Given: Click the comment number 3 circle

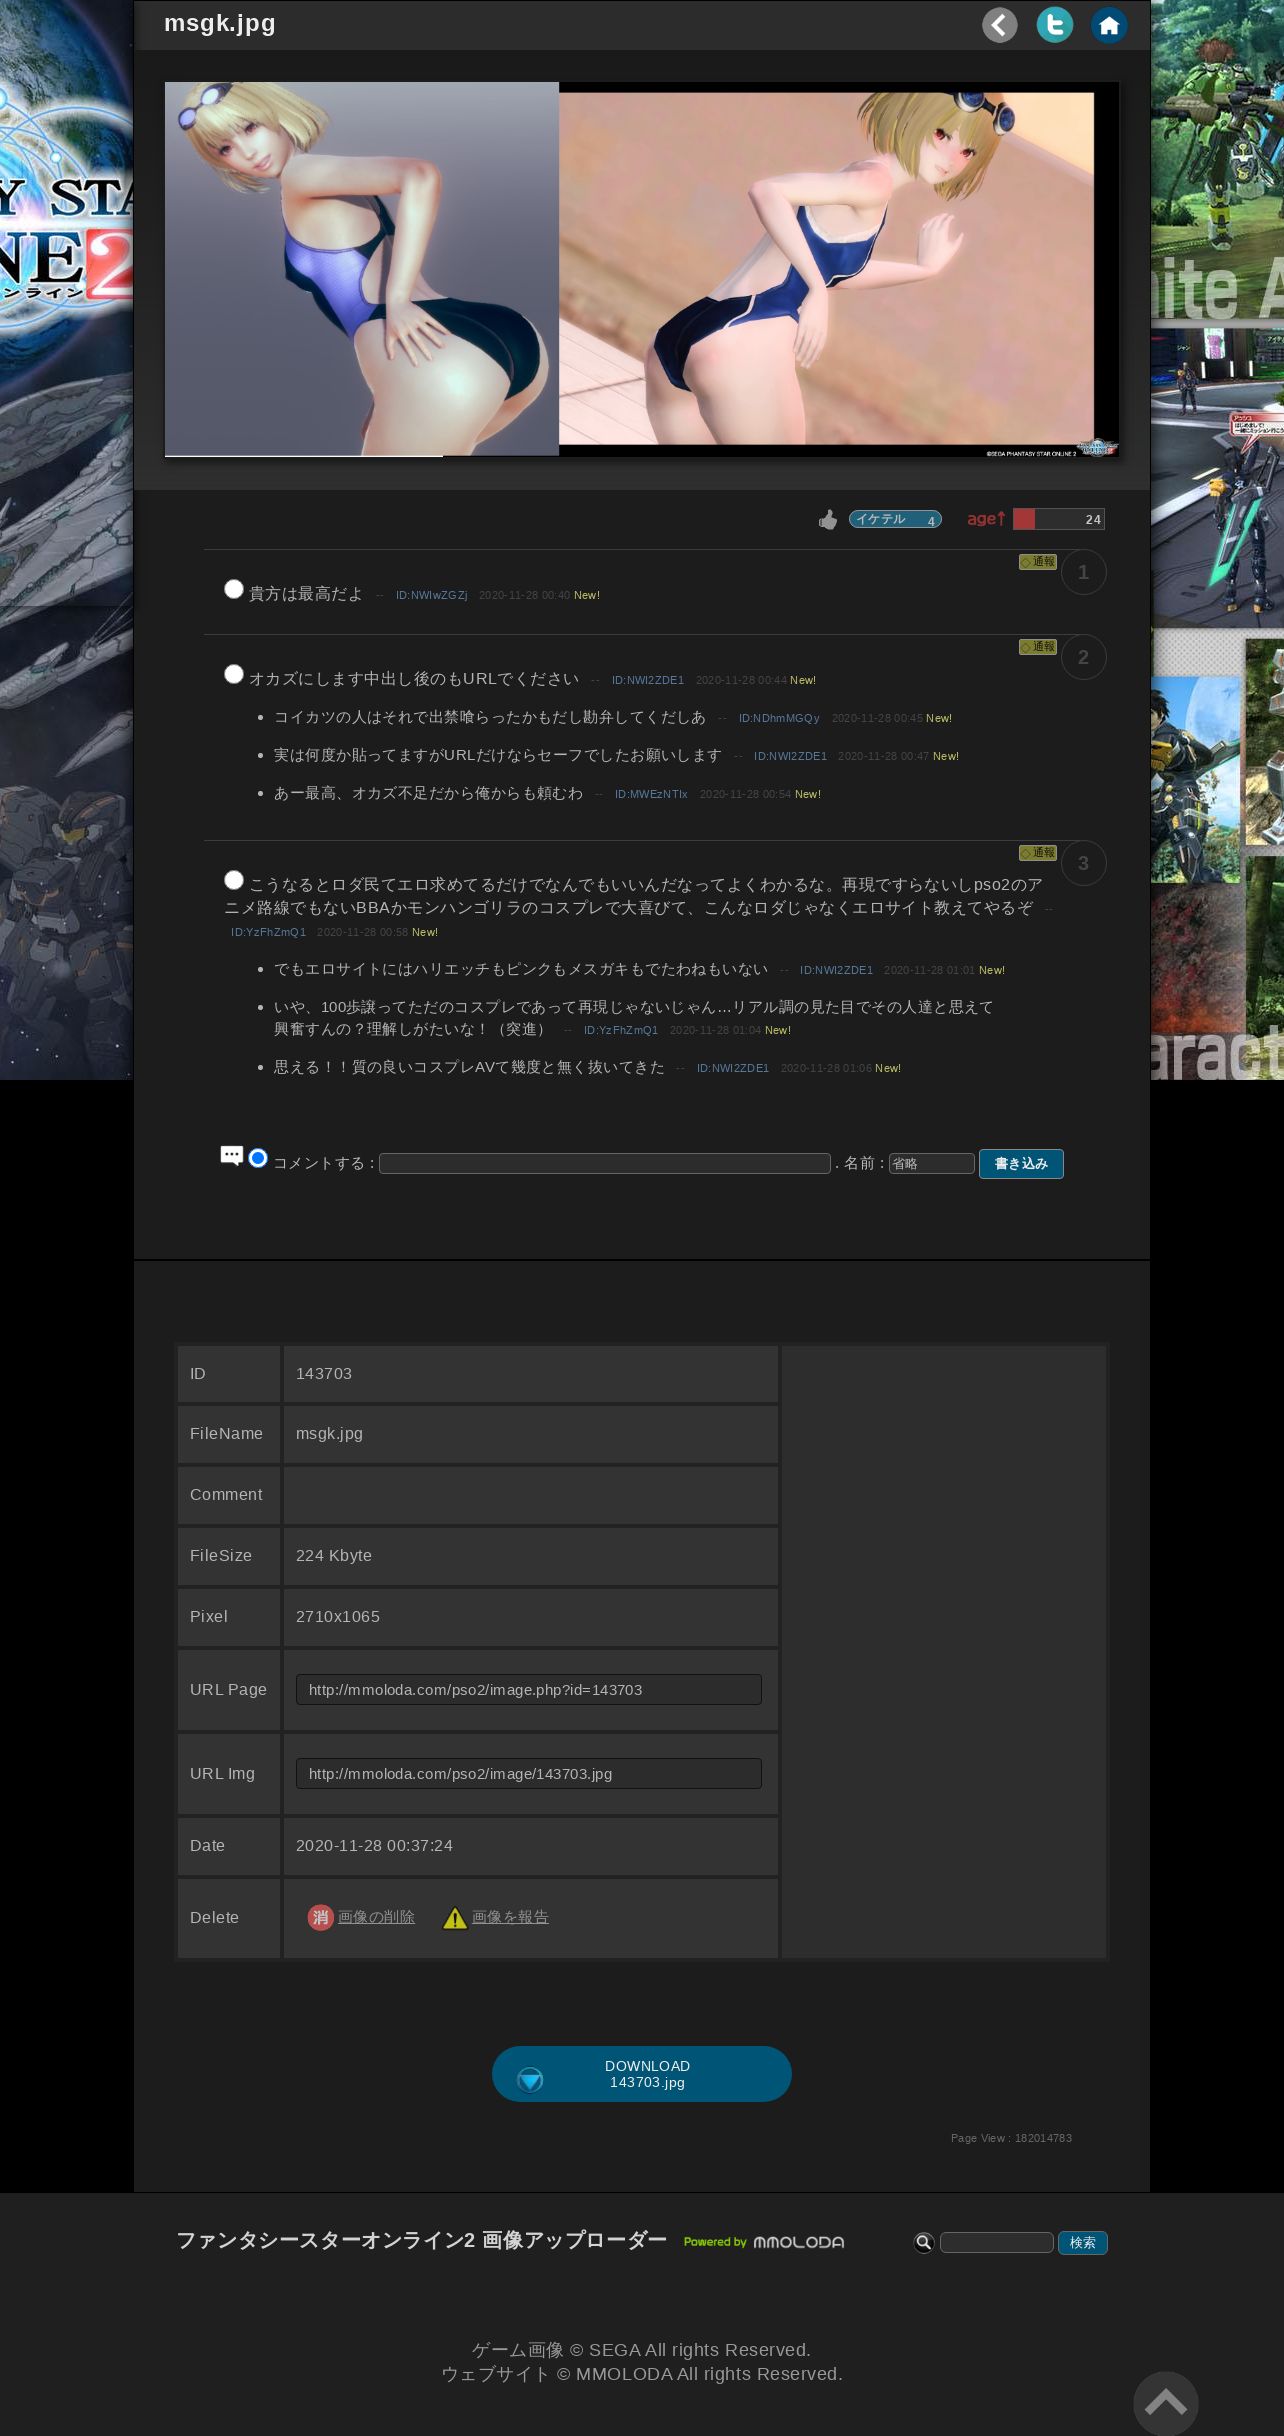Looking at the screenshot, I should tap(1083, 863).
